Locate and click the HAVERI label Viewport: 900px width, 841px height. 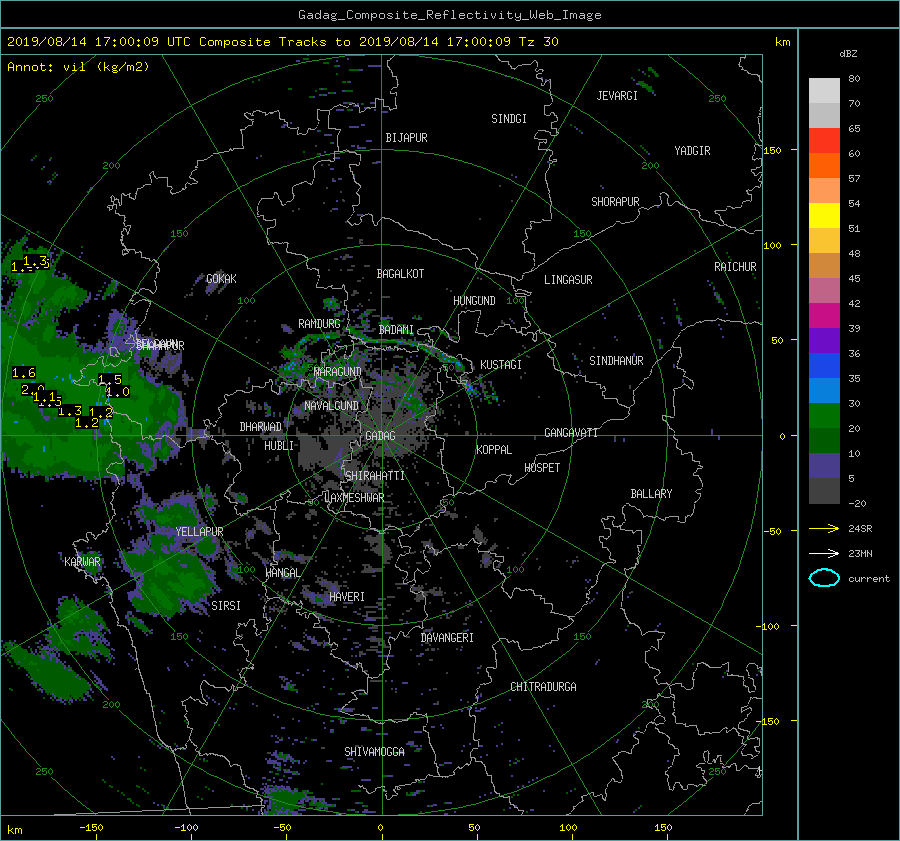(347, 598)
